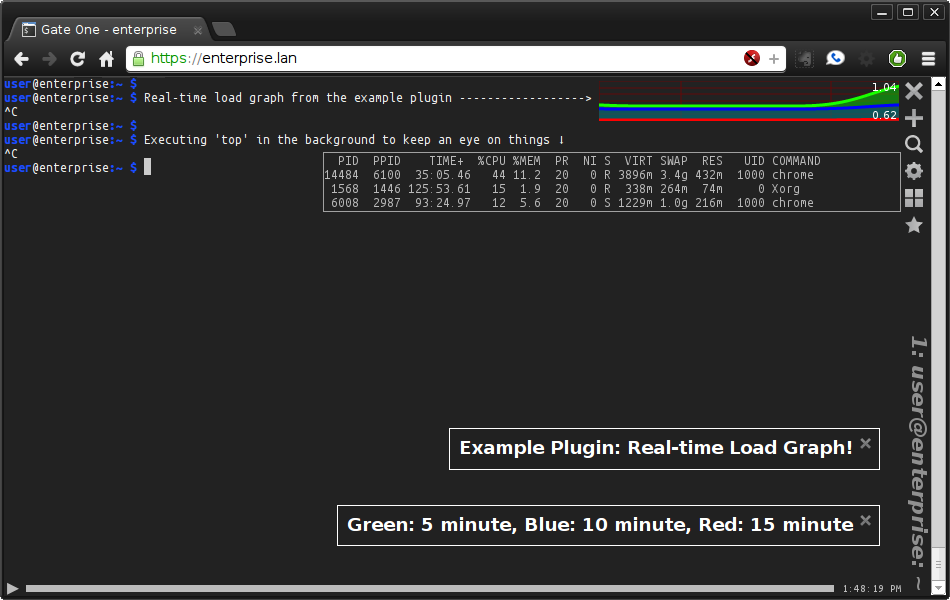
Task: Open the chat bubble phone extension
Action: click(835, 58)
